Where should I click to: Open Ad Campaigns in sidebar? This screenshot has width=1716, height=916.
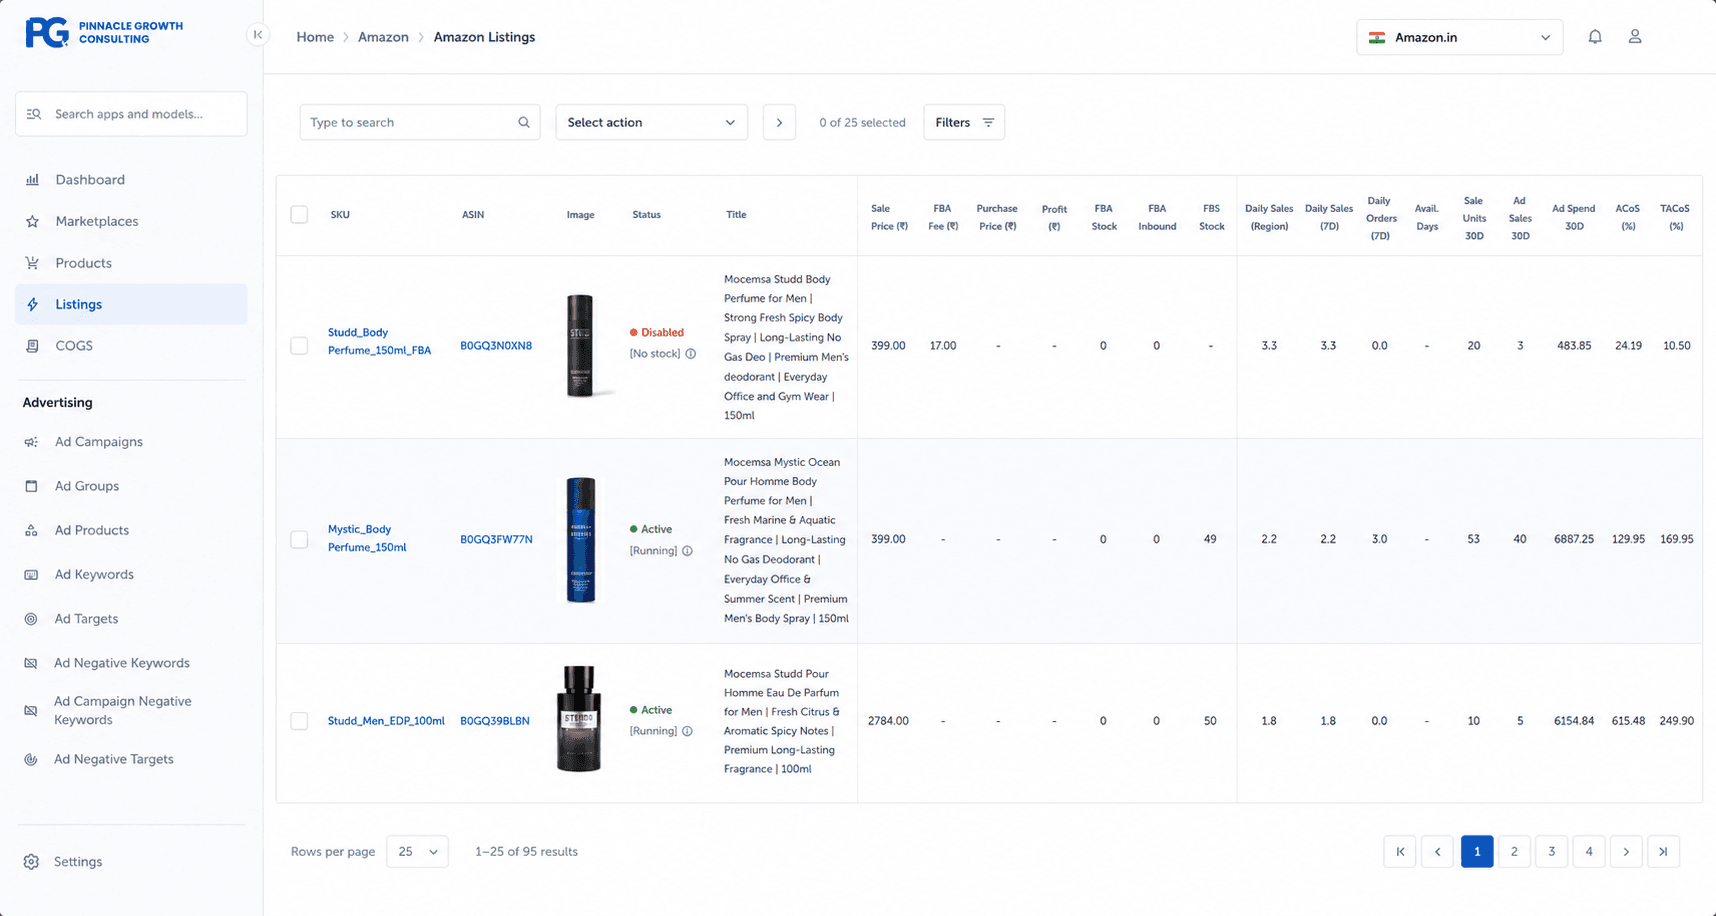[131, 442]
